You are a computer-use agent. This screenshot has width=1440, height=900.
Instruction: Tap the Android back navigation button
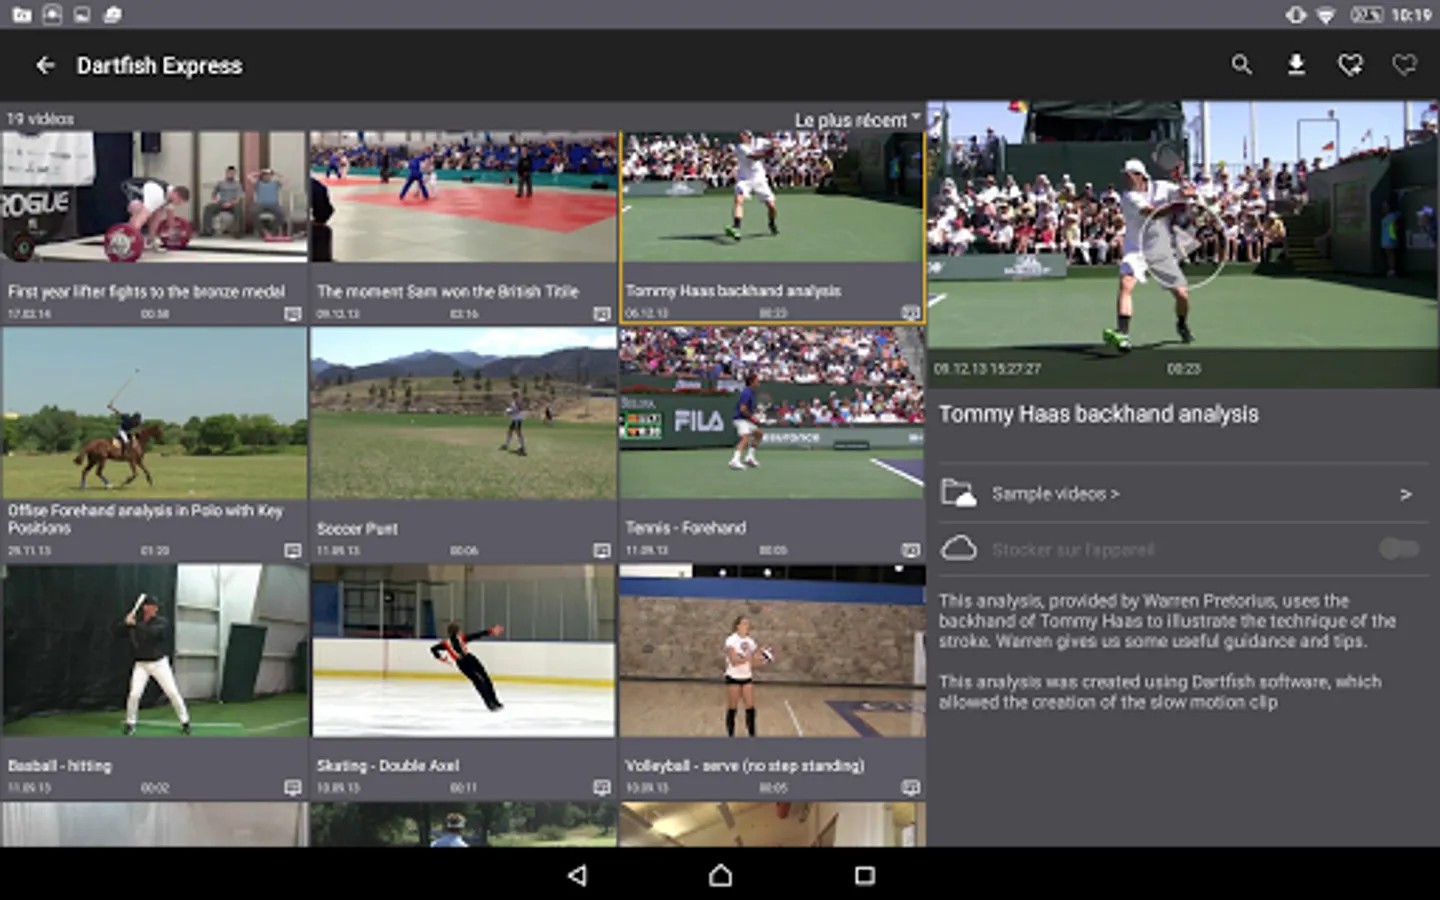[577, 875]
